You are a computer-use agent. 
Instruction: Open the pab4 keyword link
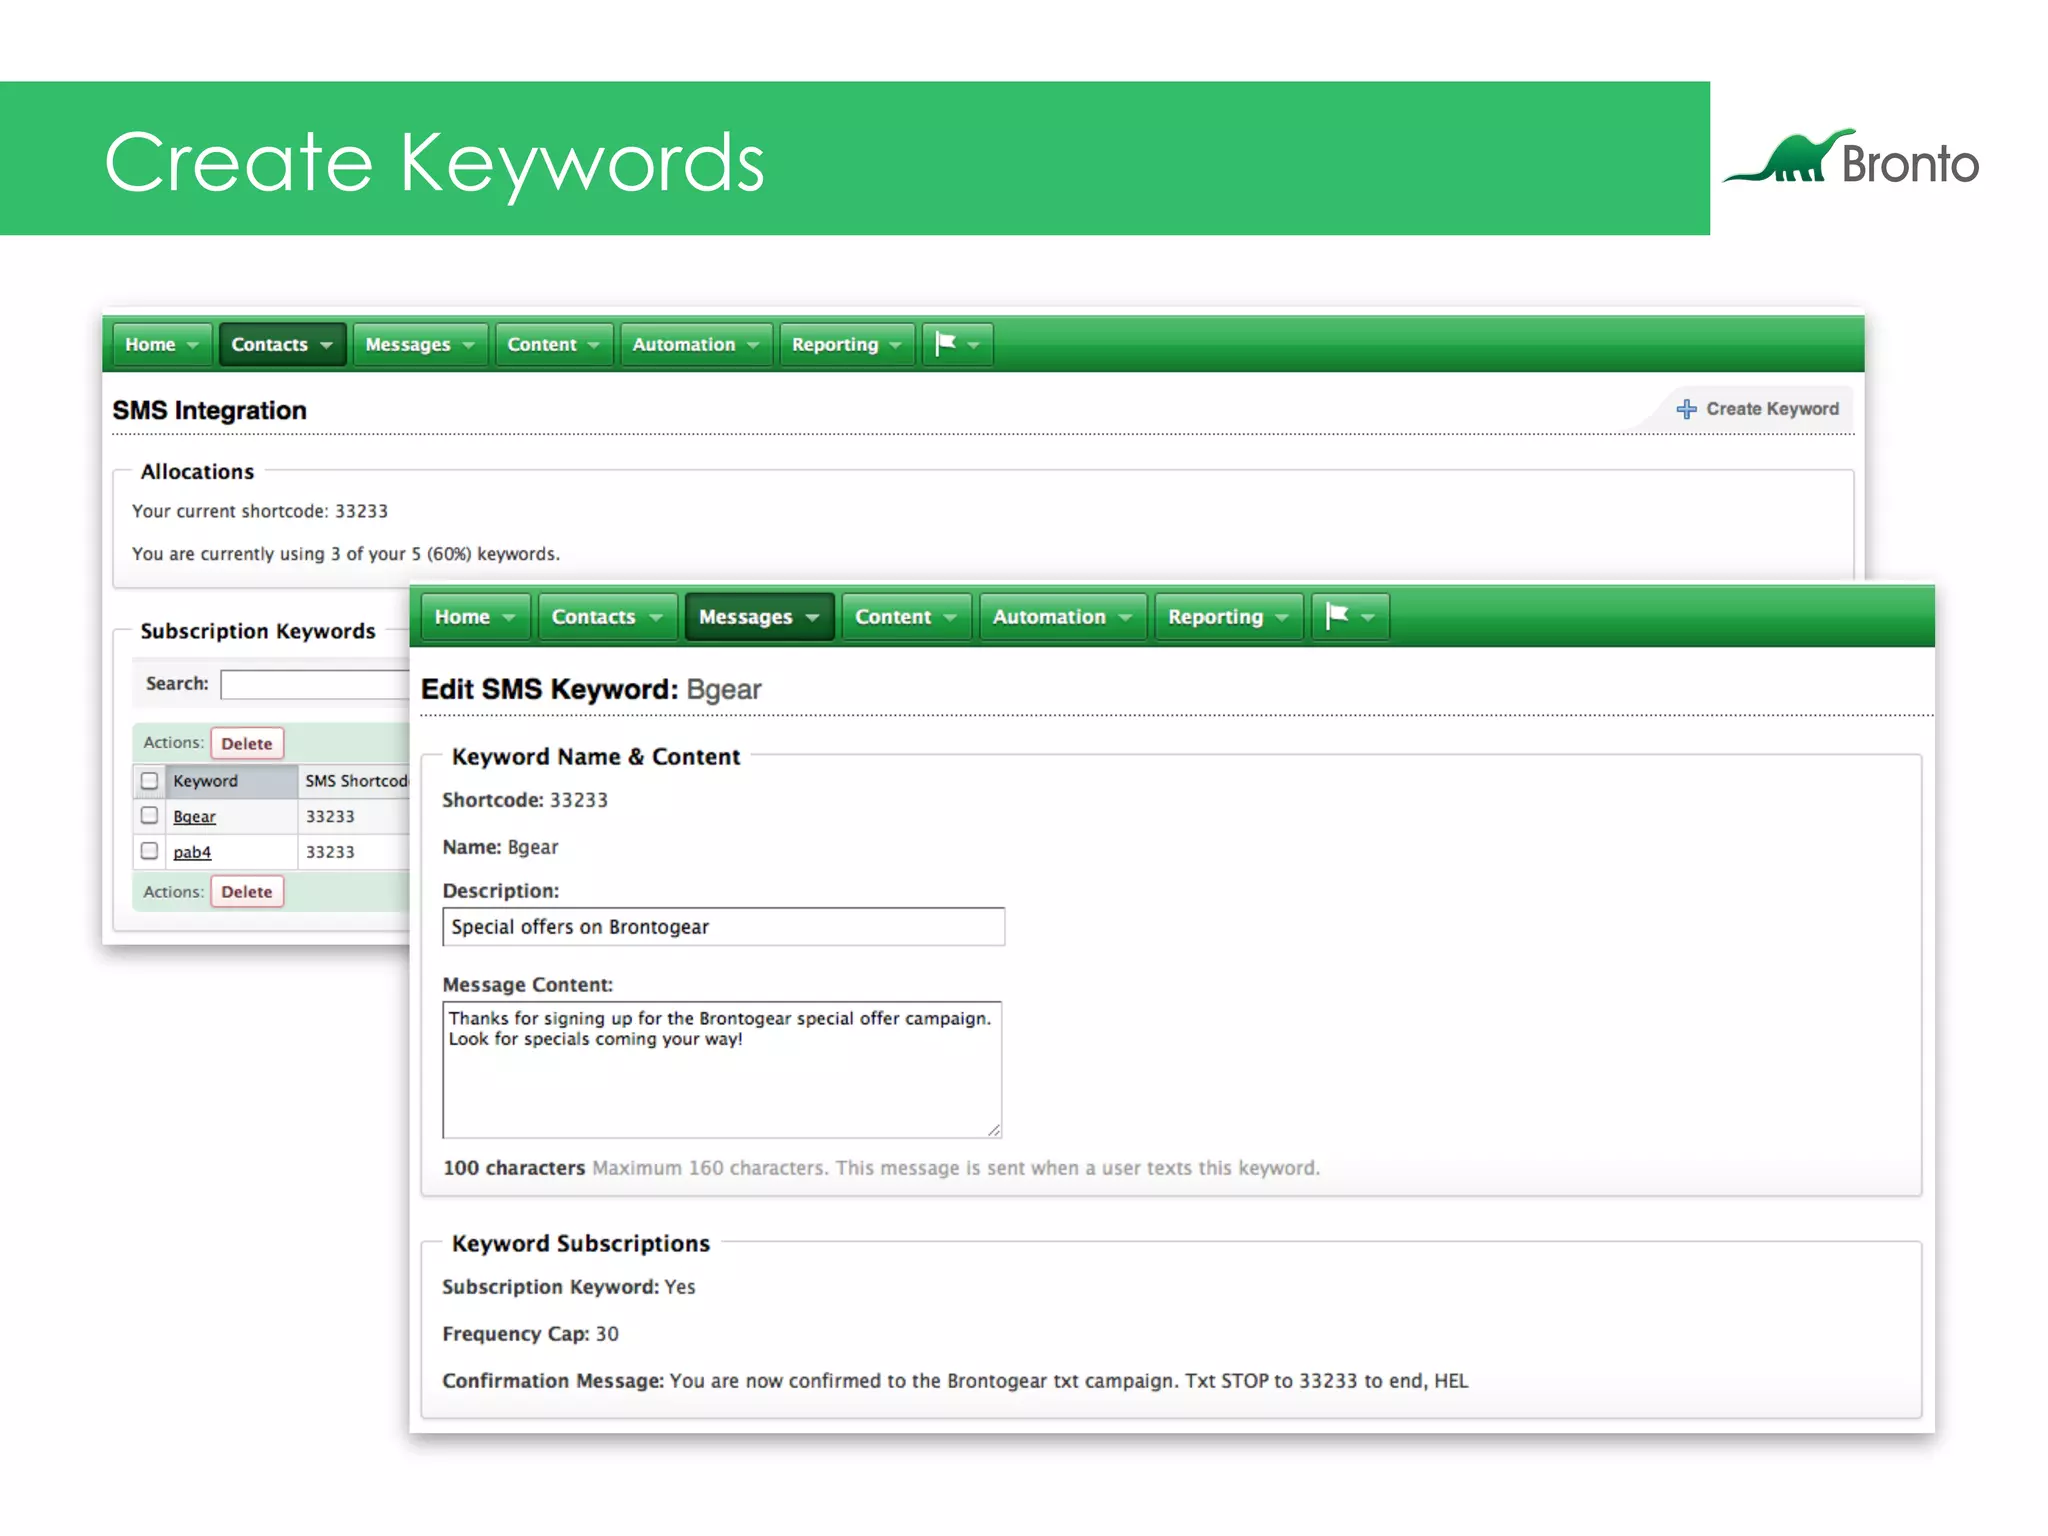192,852
